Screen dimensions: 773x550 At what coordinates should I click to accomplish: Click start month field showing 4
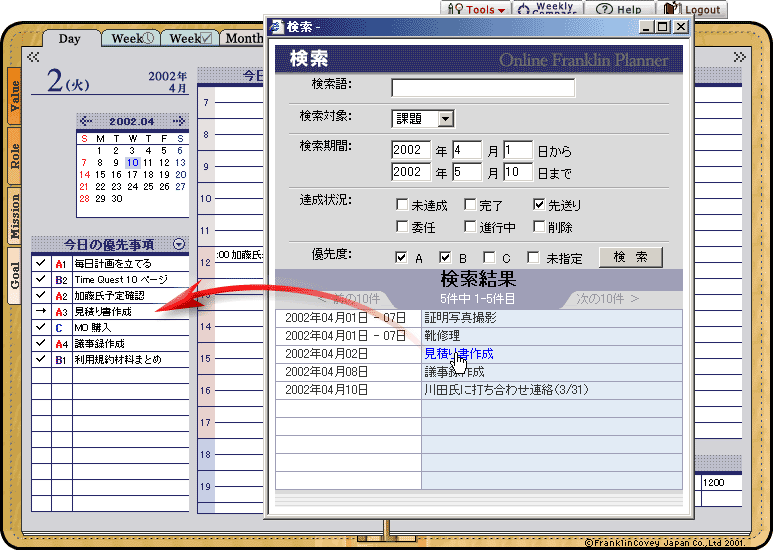pyautogui.click(x=467, y=150)
